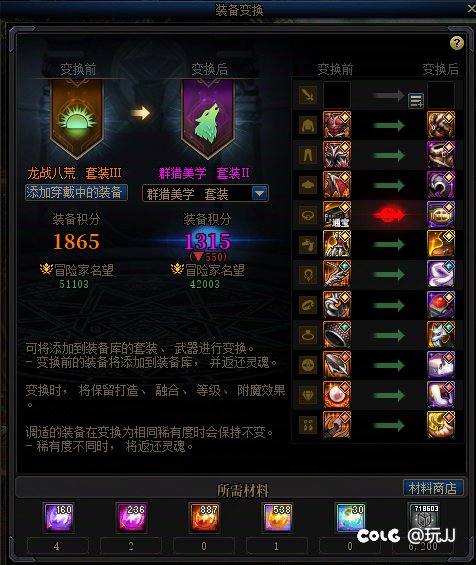Close the 装备变换 window
Screen dimensions: 476x565
pos(471,9)
